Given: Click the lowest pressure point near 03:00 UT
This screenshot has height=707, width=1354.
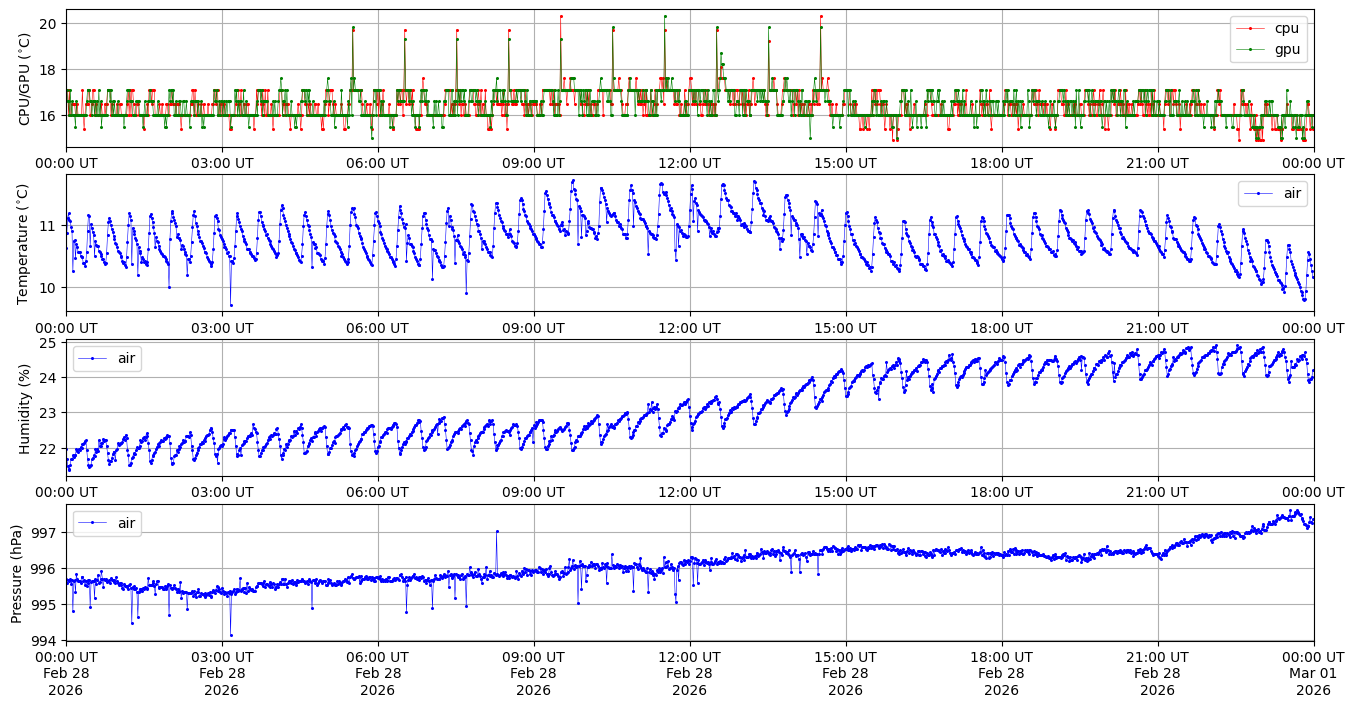Looking at the screenshot, I should point(231,635).
